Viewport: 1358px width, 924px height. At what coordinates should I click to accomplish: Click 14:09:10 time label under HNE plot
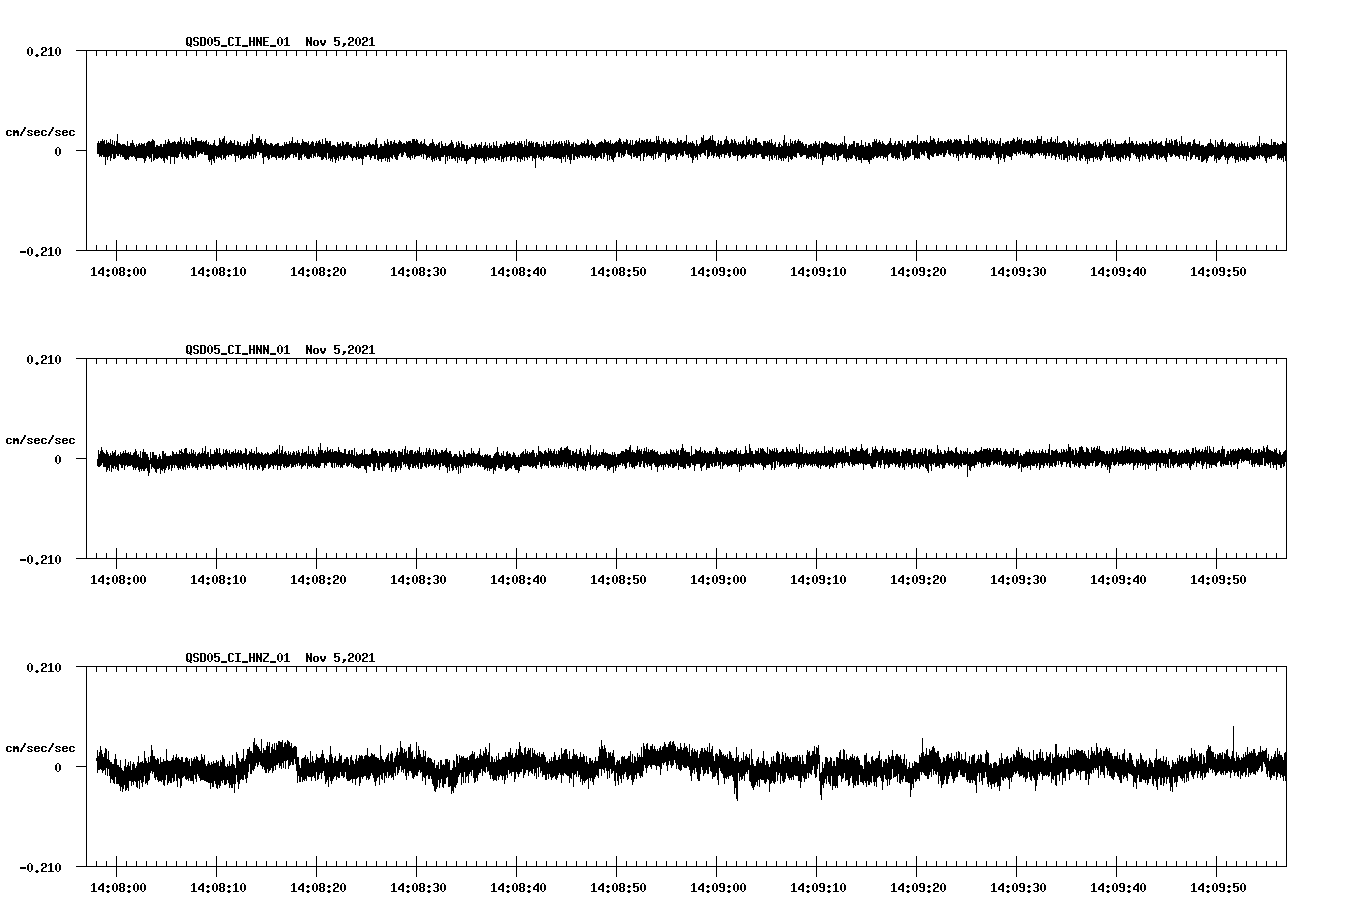point(818,272)
